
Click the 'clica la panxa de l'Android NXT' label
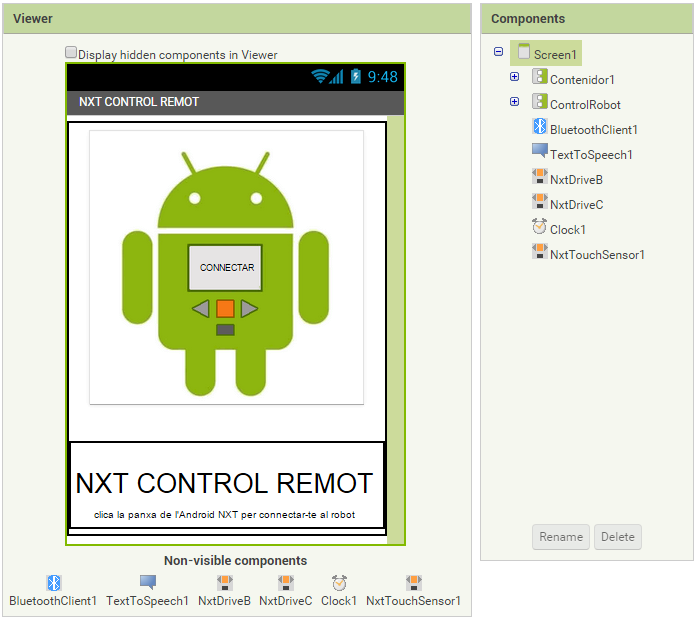(x=224, y=515)
